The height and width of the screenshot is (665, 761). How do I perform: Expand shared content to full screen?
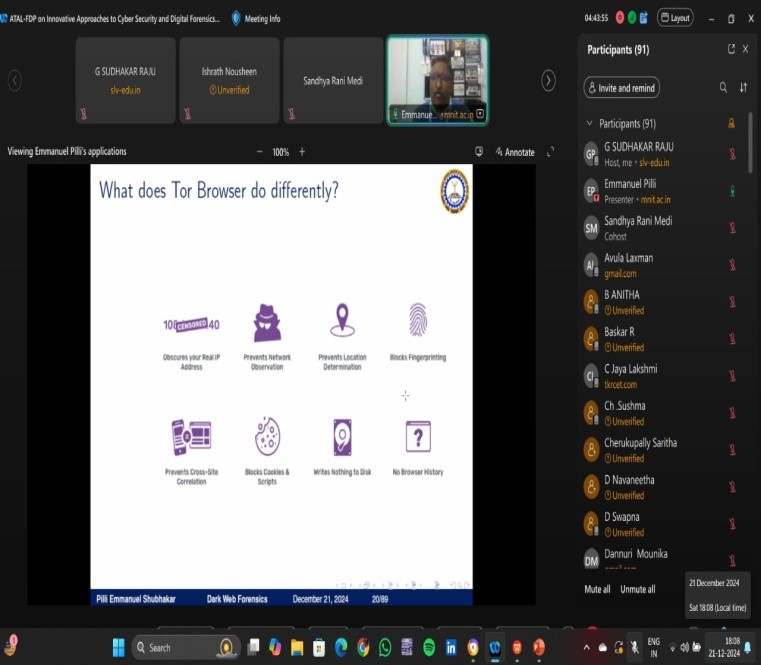pos(550,152)
